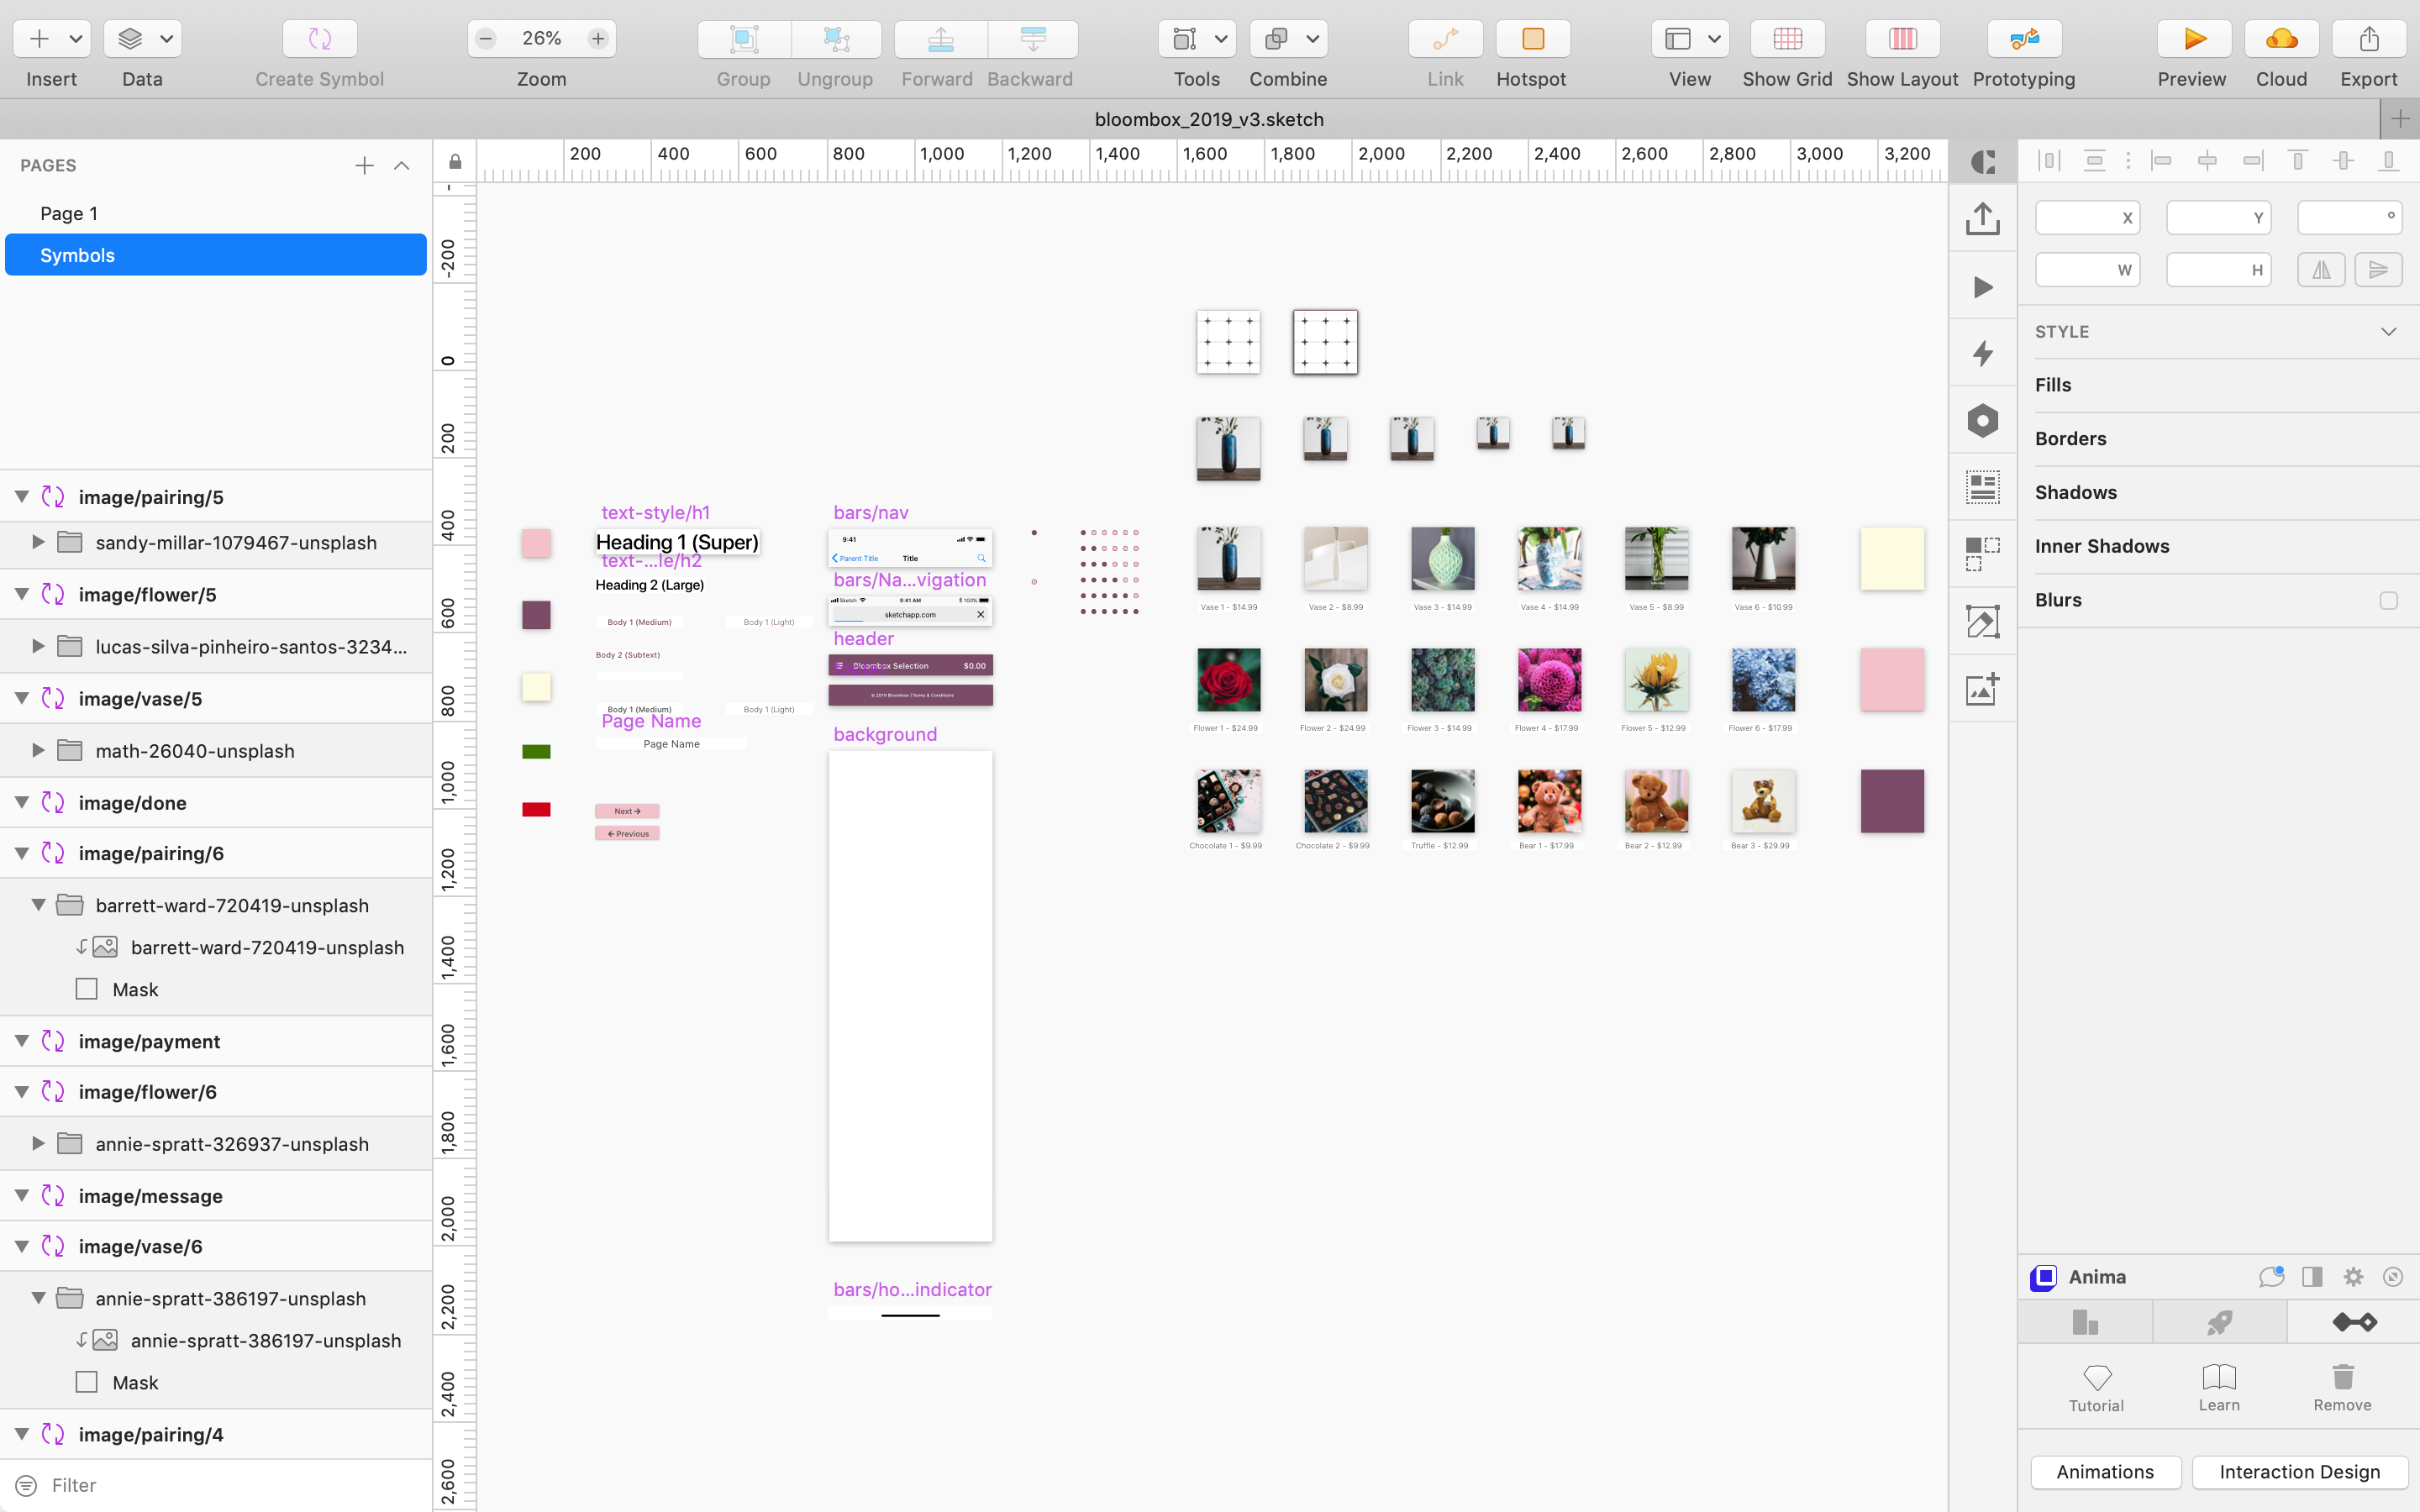Toggle the ruler lock icon
2420x1512 pixels.
tap(455, 161)
